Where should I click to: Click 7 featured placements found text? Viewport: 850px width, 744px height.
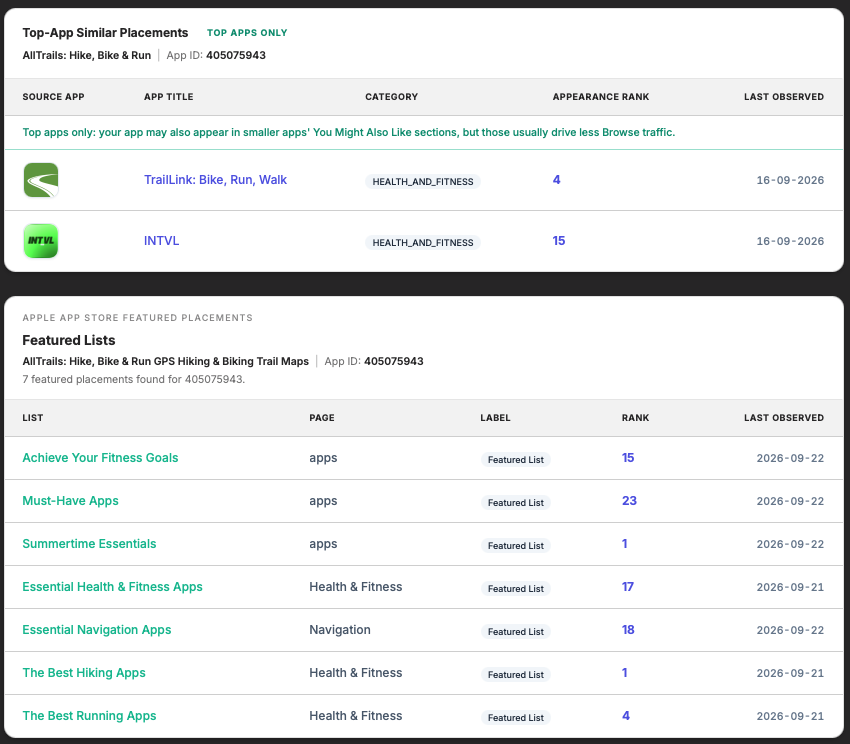[133, 379]
